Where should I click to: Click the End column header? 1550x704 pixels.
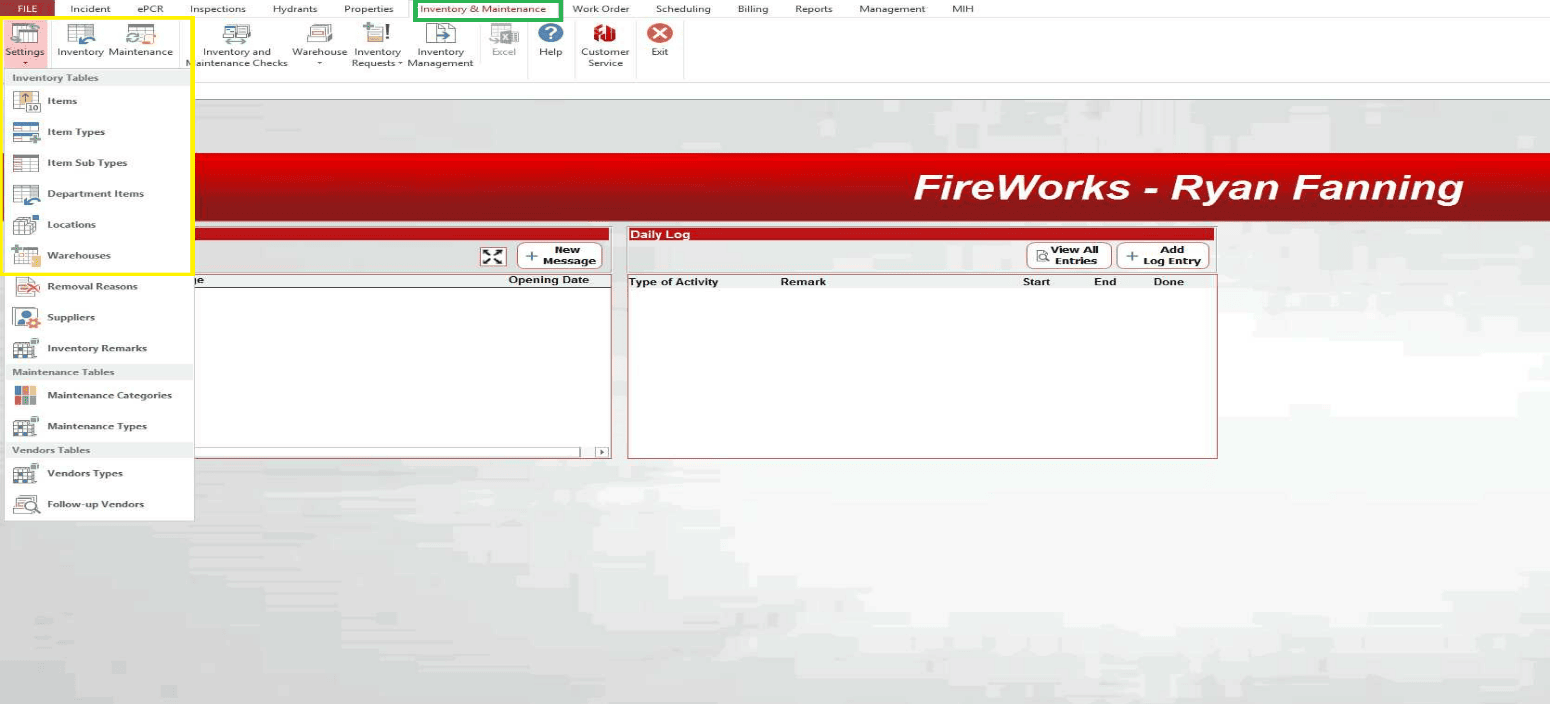point(1105,282)
